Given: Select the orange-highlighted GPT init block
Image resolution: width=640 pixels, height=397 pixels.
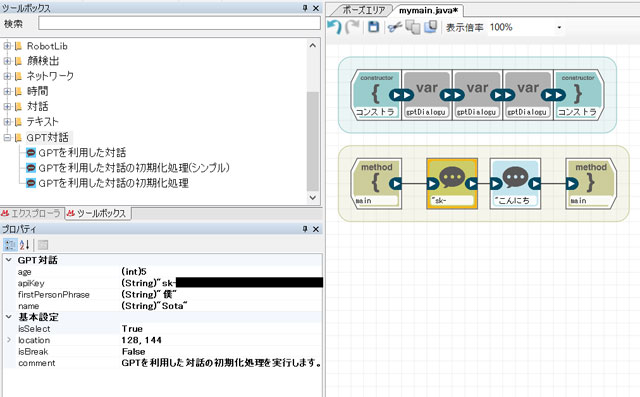Looking at the screenshot, I should 452,184.
